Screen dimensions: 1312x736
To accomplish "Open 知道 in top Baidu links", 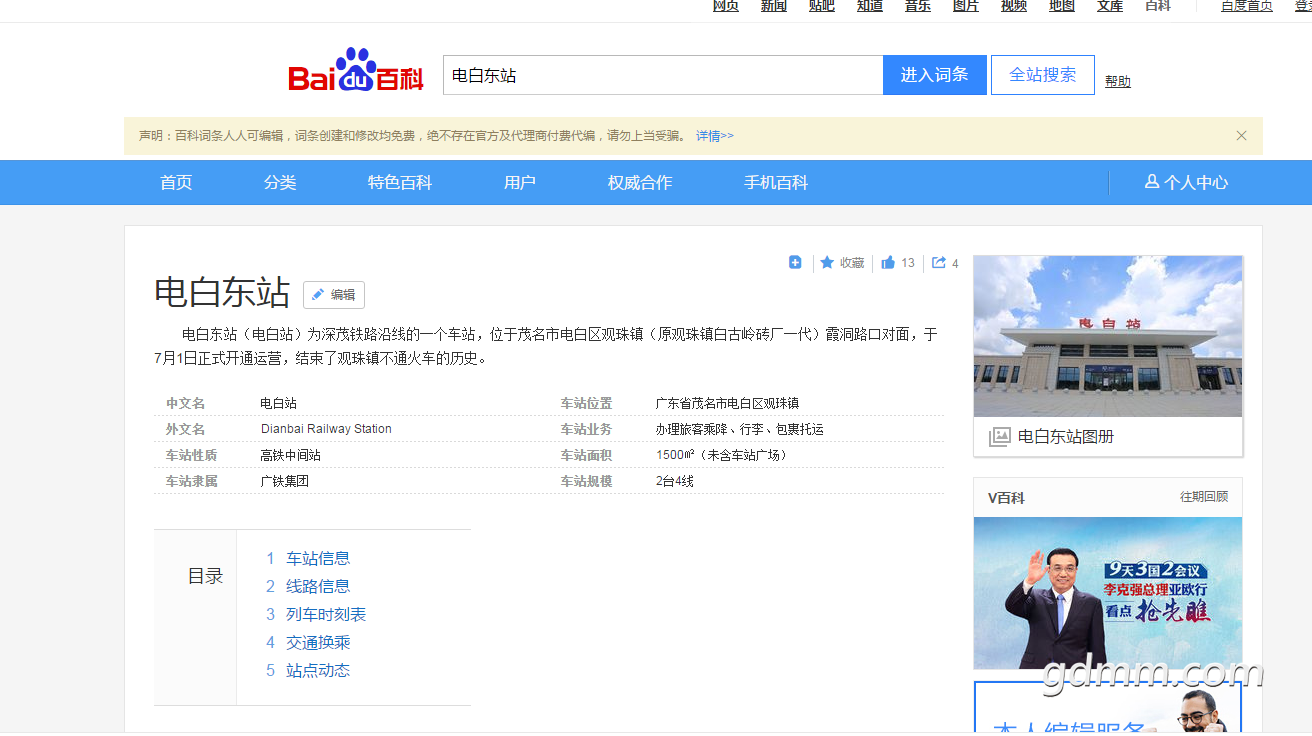I will [870, 6].
